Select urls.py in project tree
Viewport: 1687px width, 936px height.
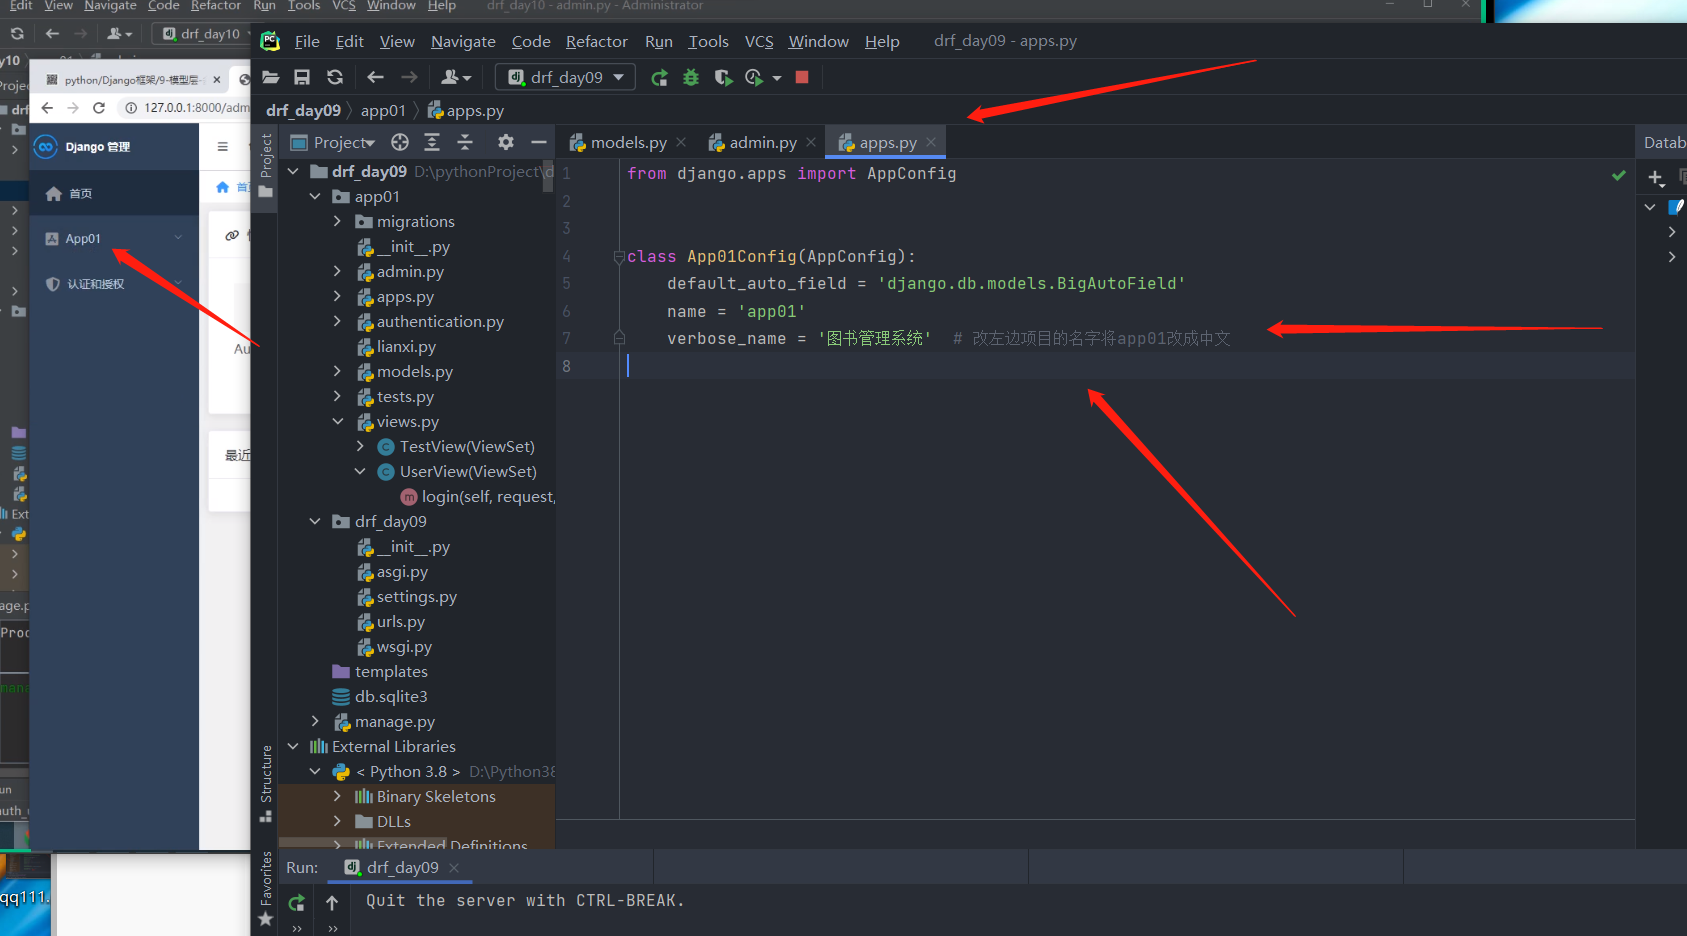[x=400, y=622]
